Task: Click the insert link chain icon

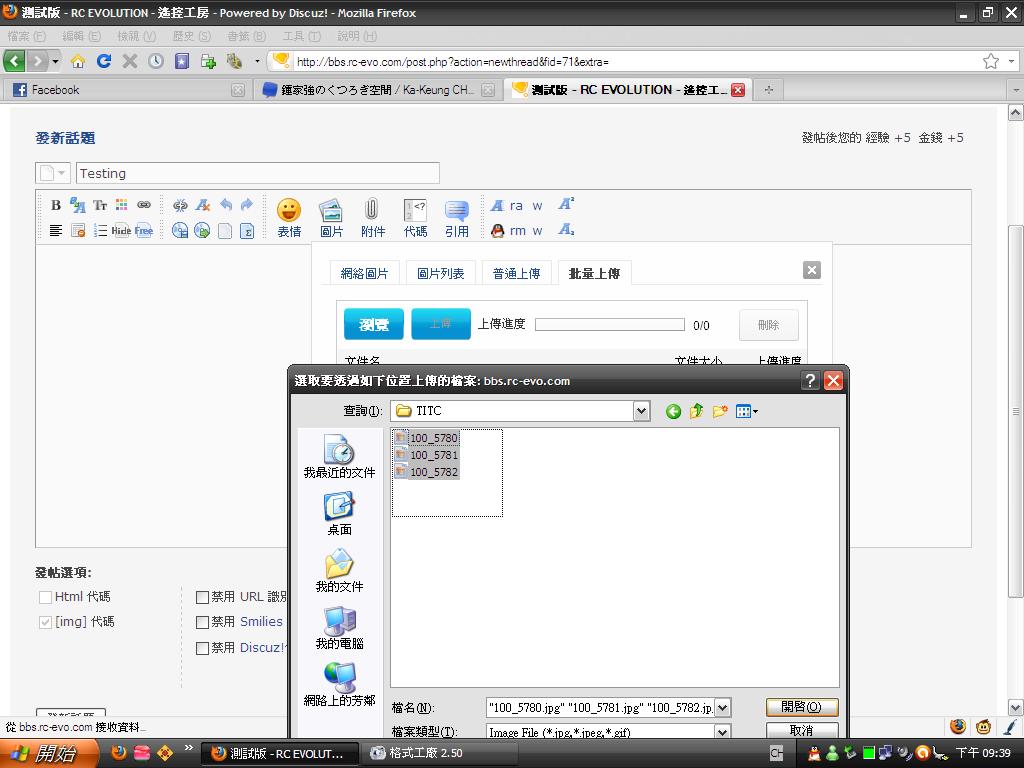Action: tap(144, 205)
